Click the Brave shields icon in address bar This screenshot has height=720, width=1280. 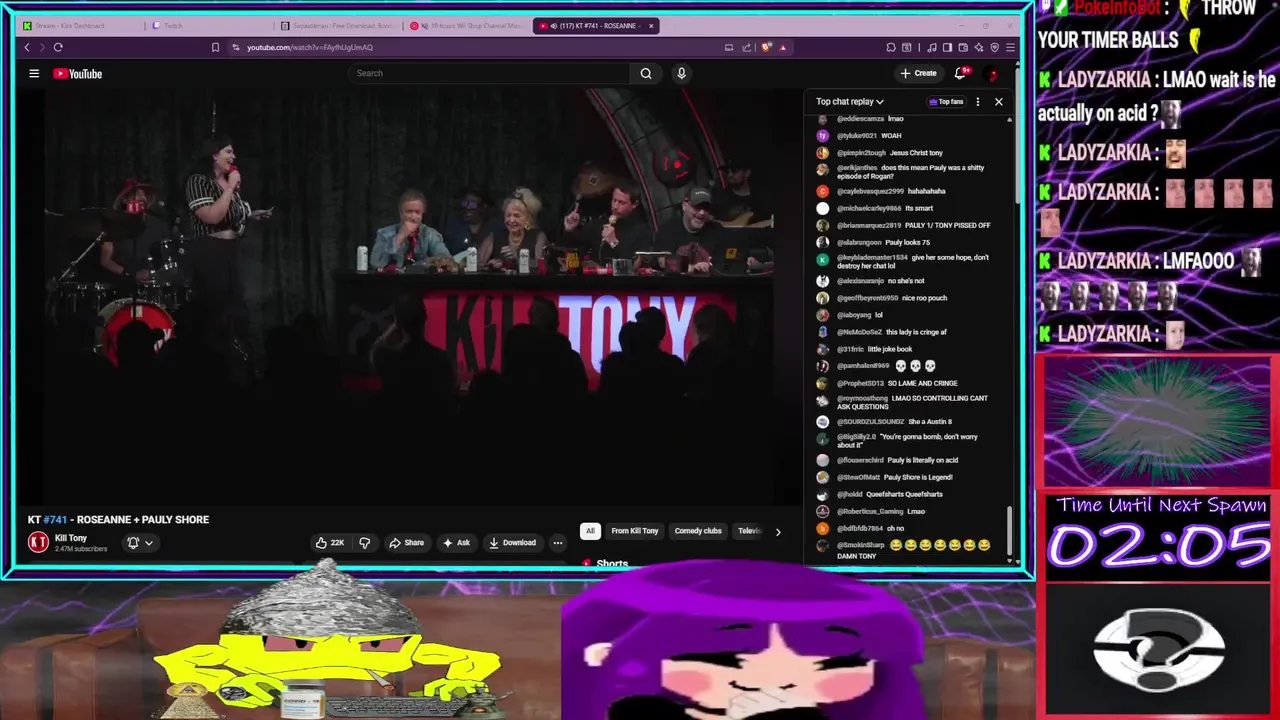[x=767, y=47]
